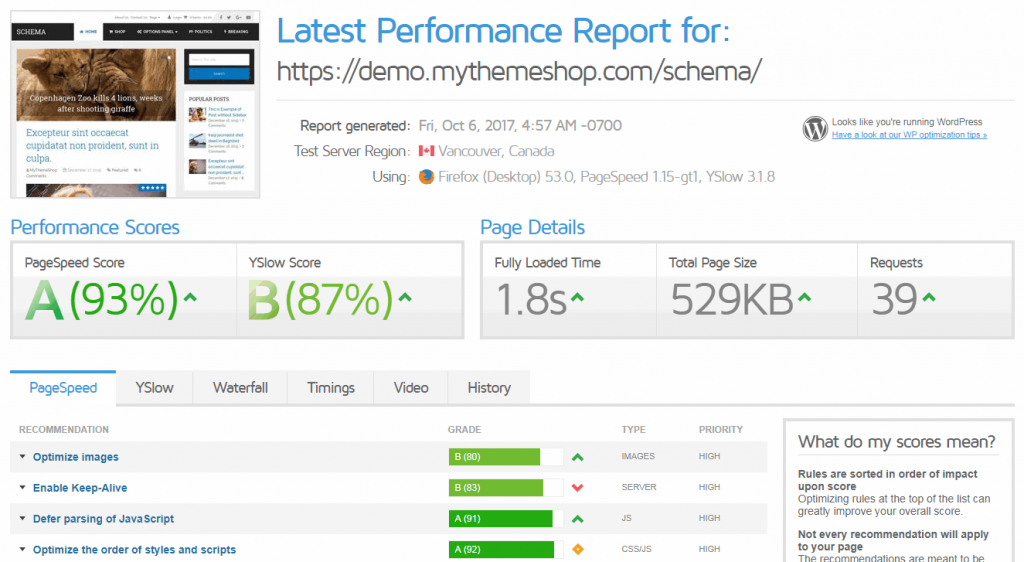The image size is (1024, 562).
Task: Open the Video tab
Action: click(x=411, y=388)
